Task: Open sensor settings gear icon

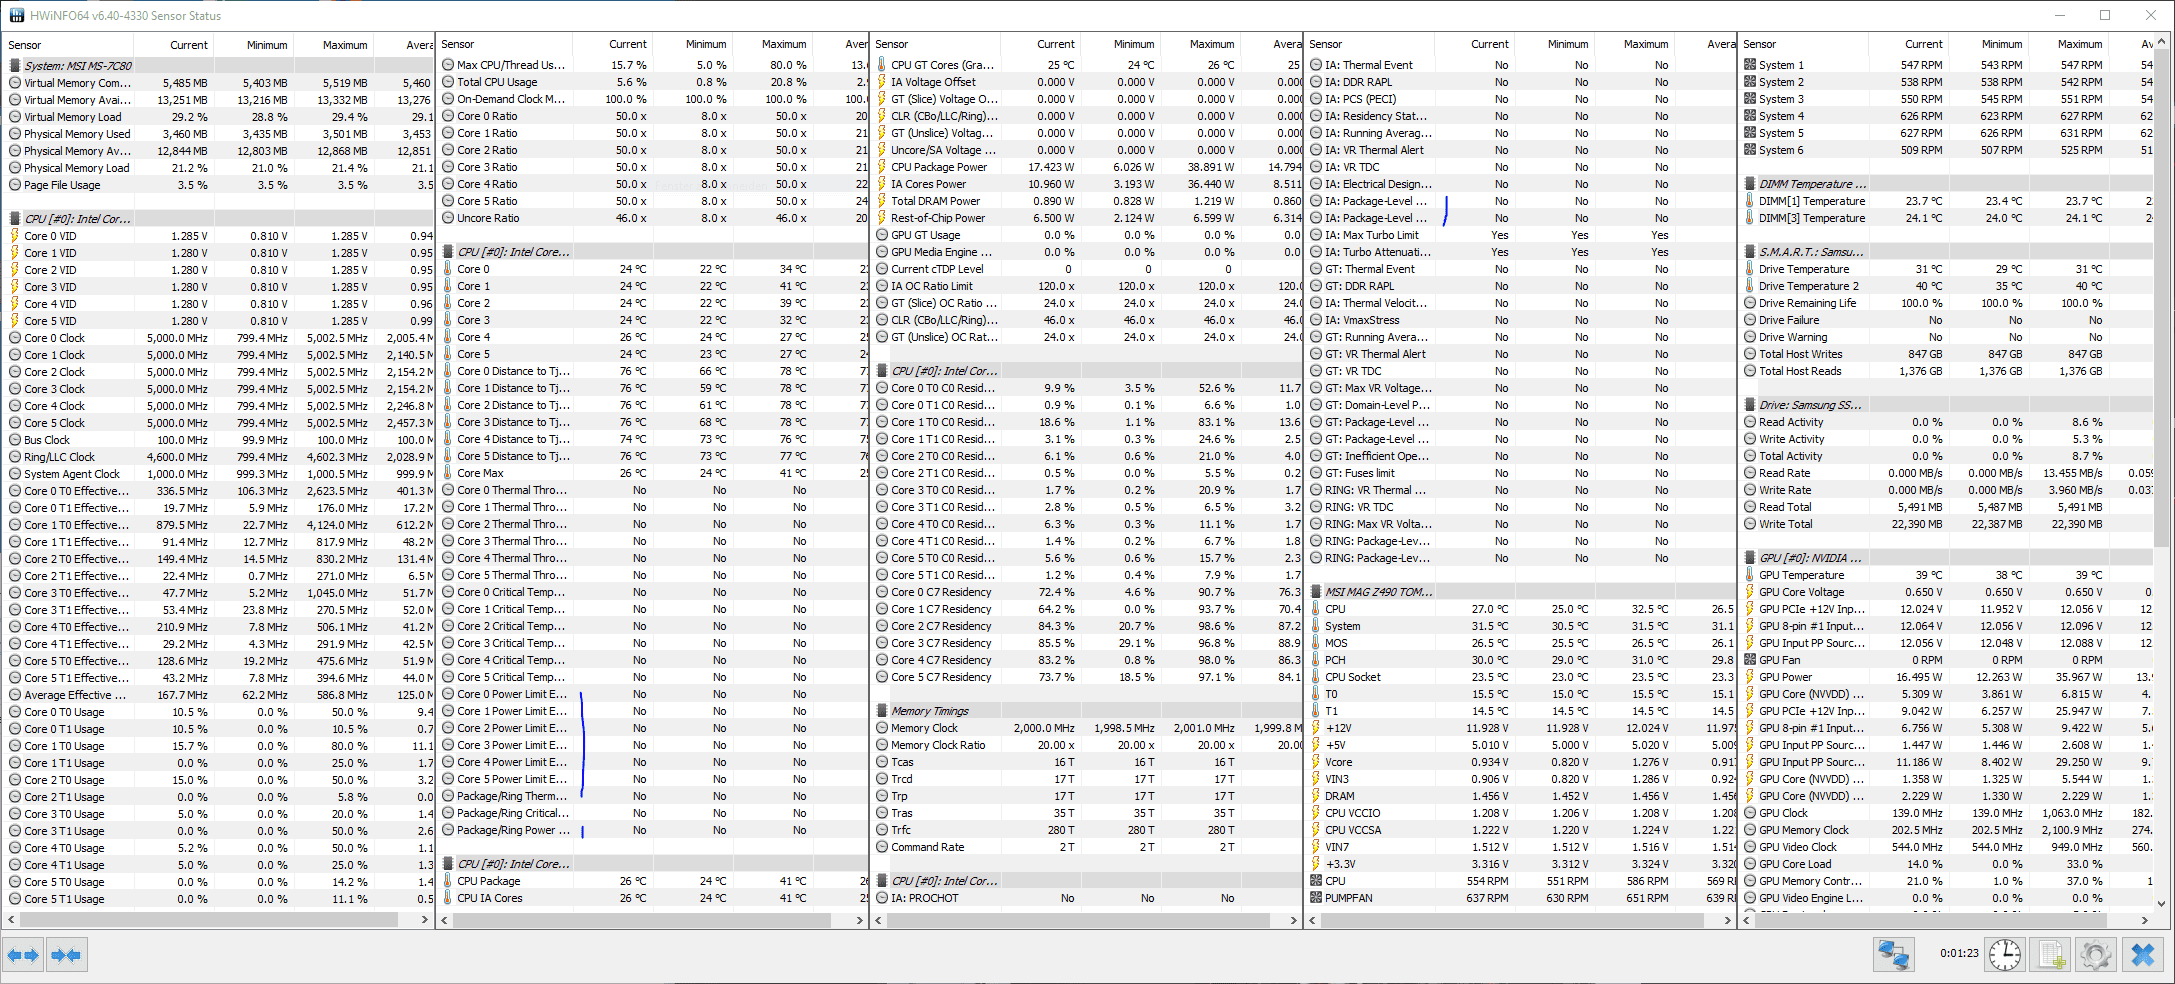Action: [x=2096, y=955]
